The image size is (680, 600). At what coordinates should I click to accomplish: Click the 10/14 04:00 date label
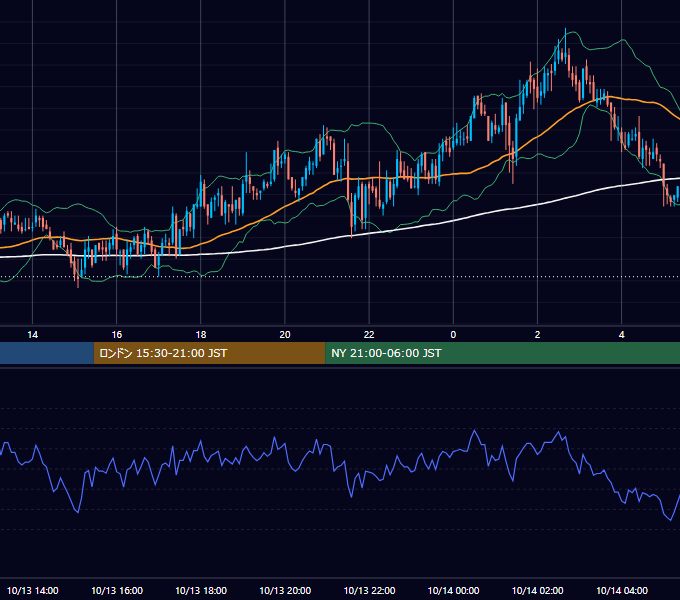coord(621,590)
